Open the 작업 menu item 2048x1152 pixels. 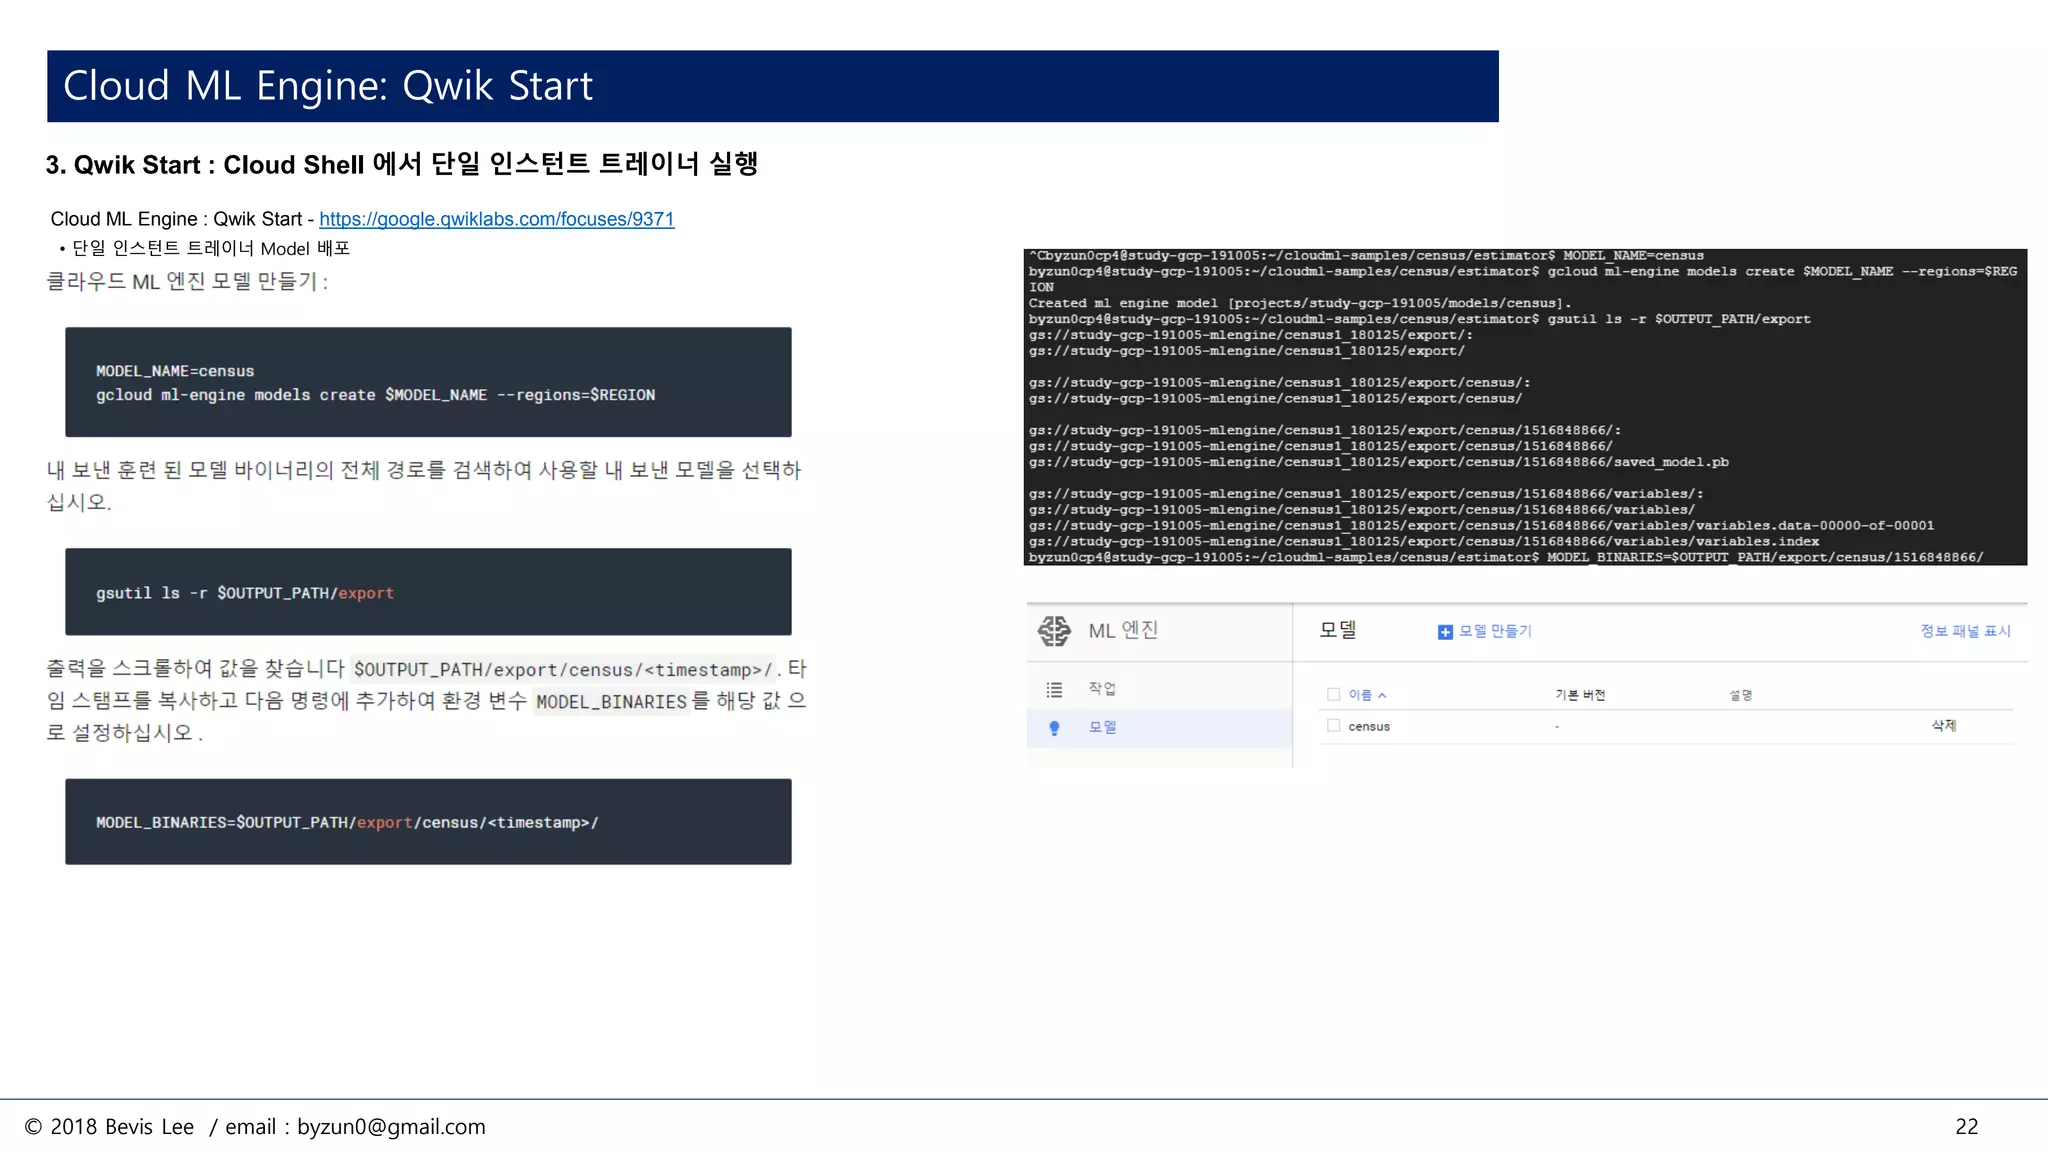pos(1102,688)
